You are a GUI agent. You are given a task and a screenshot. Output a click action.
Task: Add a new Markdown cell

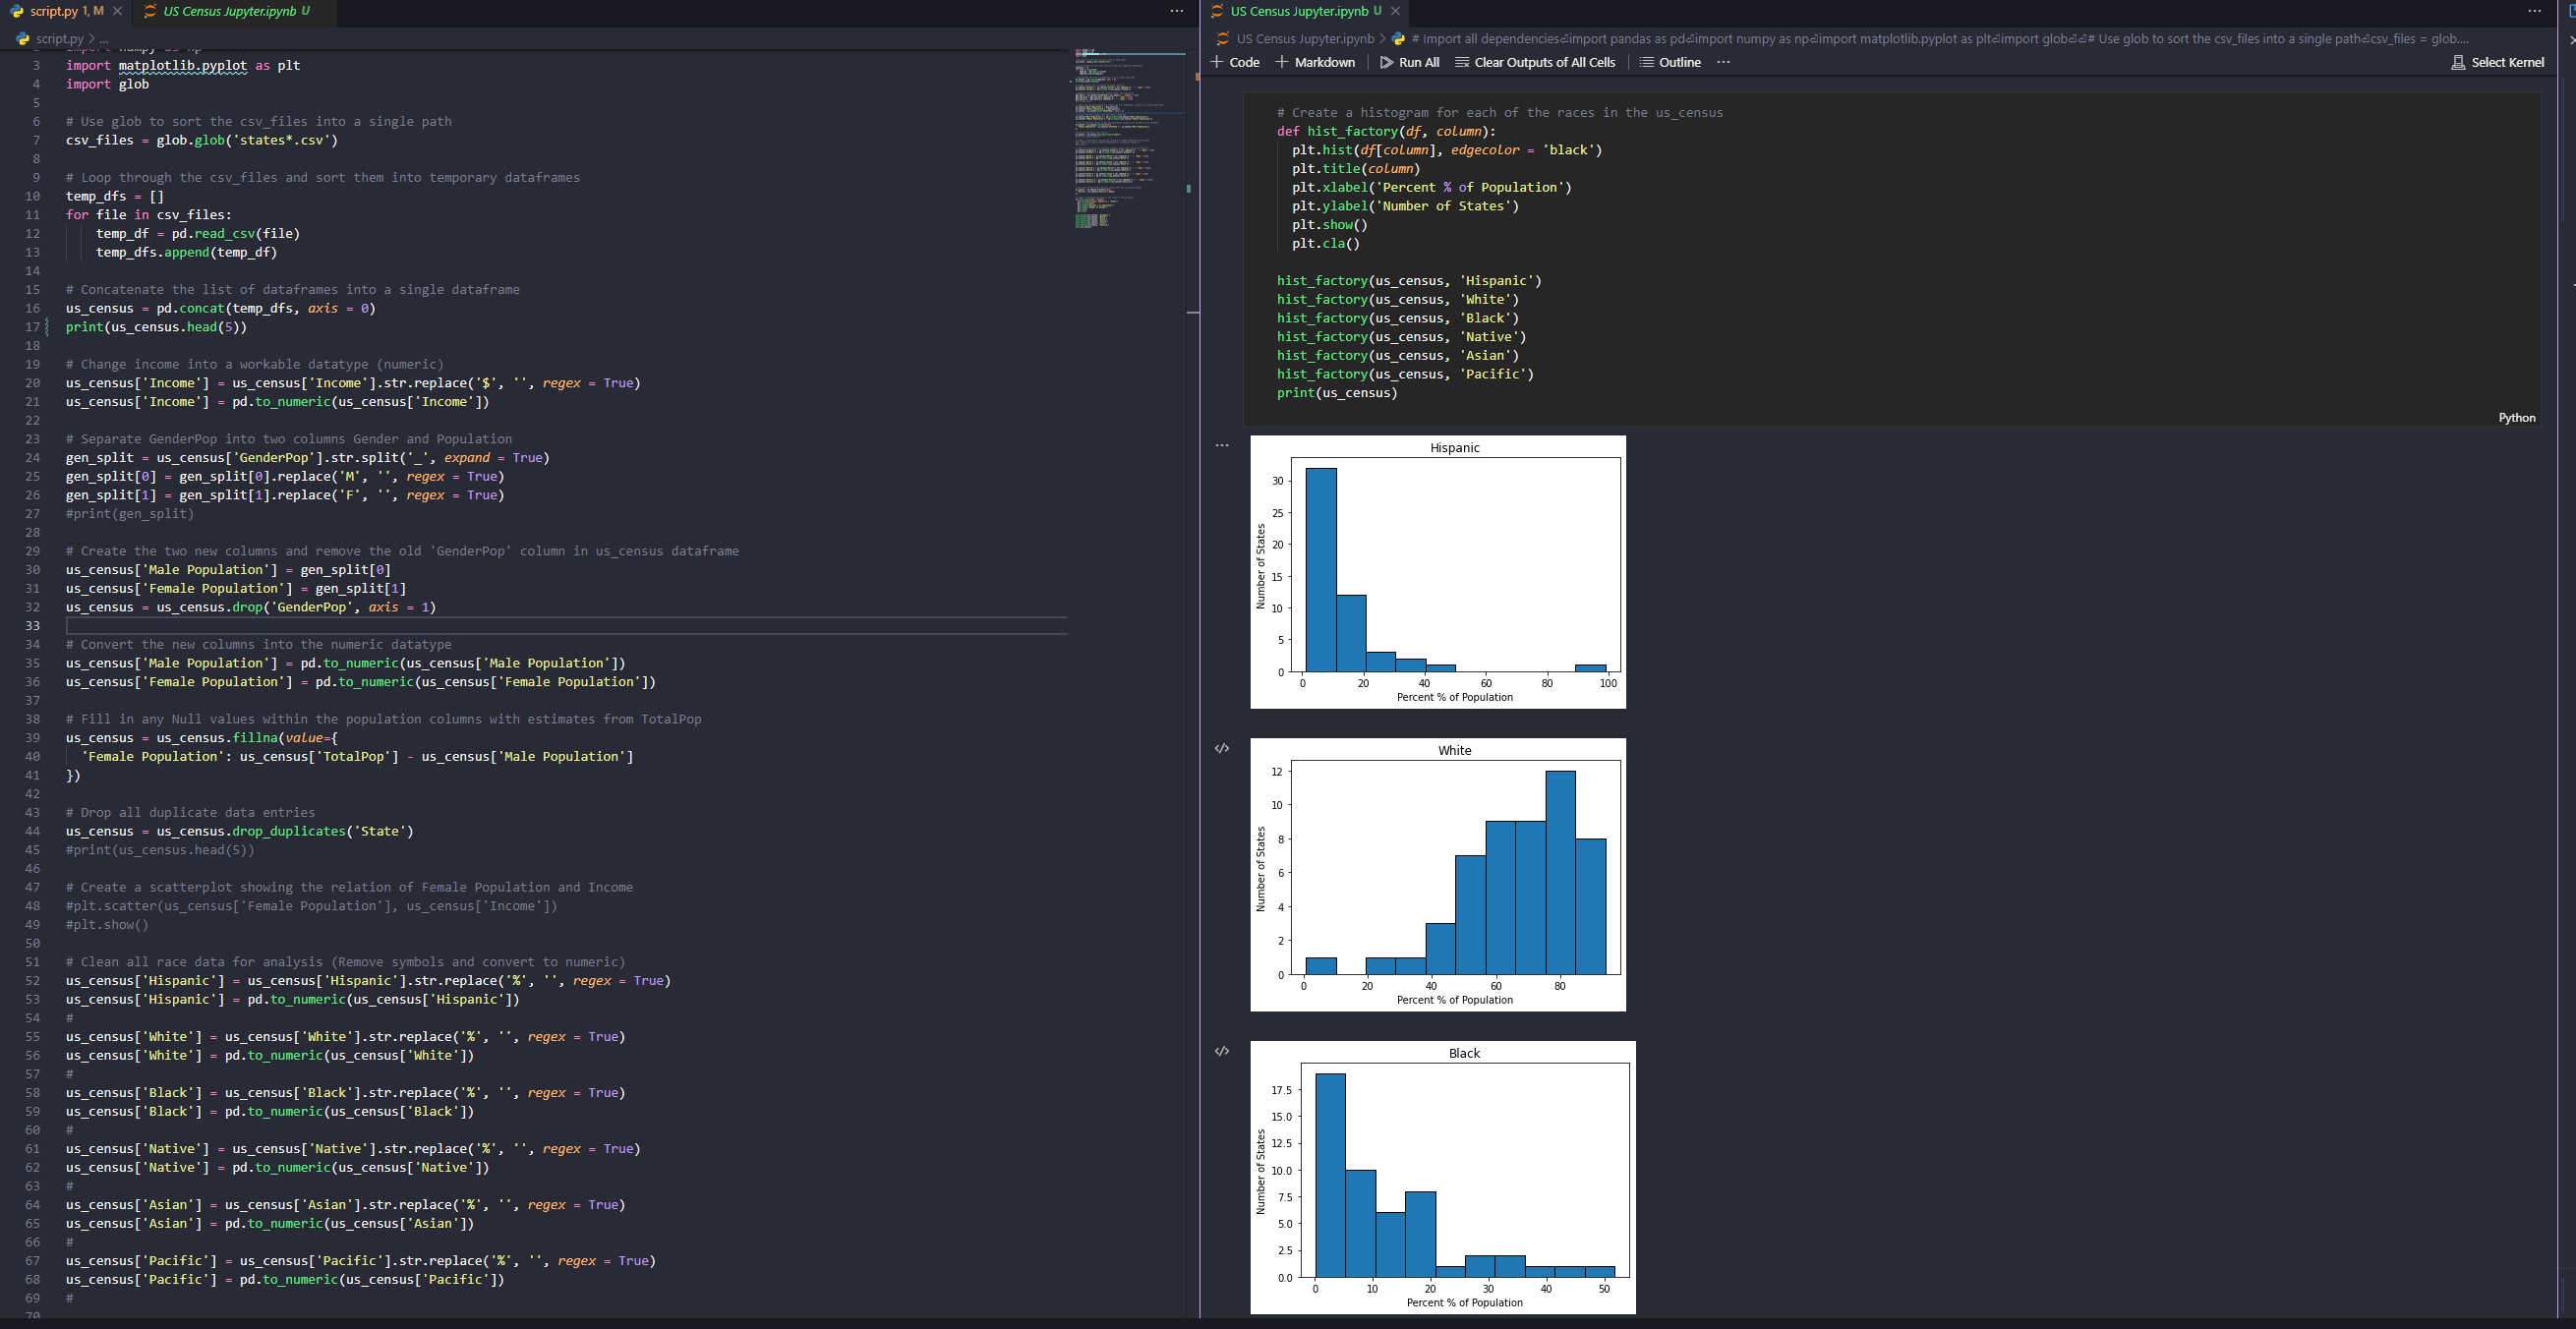(x=1316, y=62)
